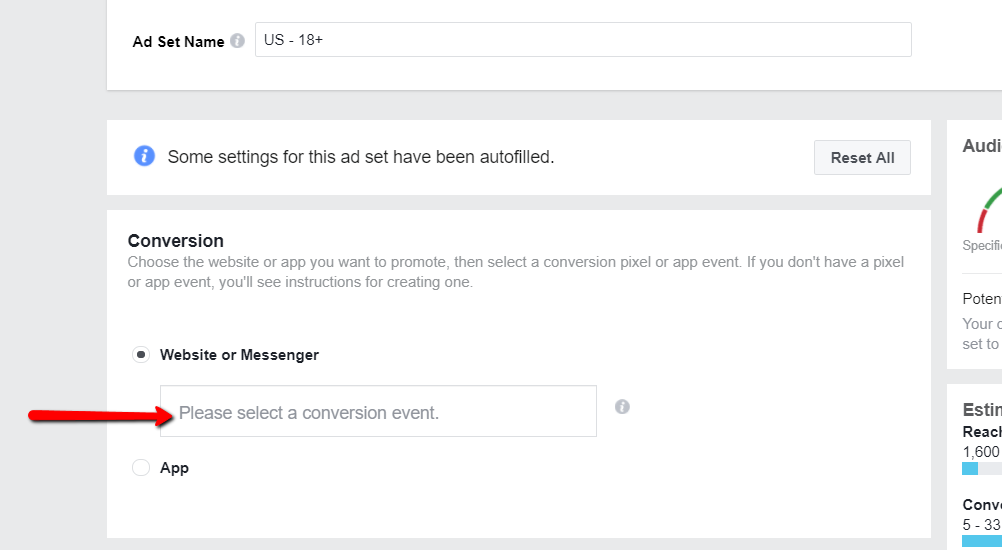
Task: Select the App radio button
Action: coord(141,468)
